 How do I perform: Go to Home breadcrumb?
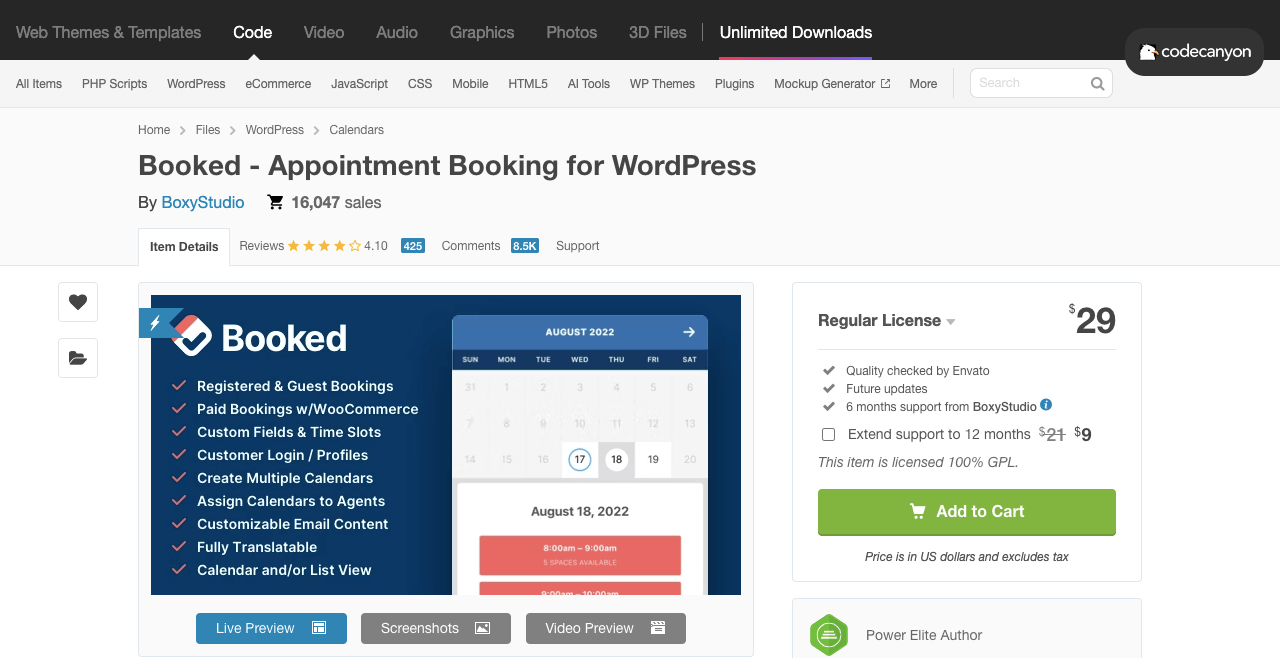click(x=154, y=130)
